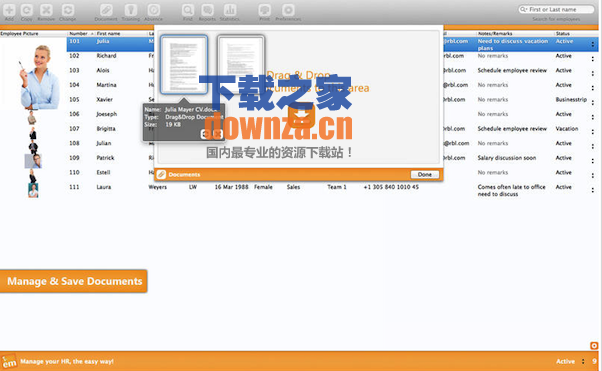This screenshot has height=371, width=602.
Task: Click the orange square icon above status bar
Action: tap(594, 346)
